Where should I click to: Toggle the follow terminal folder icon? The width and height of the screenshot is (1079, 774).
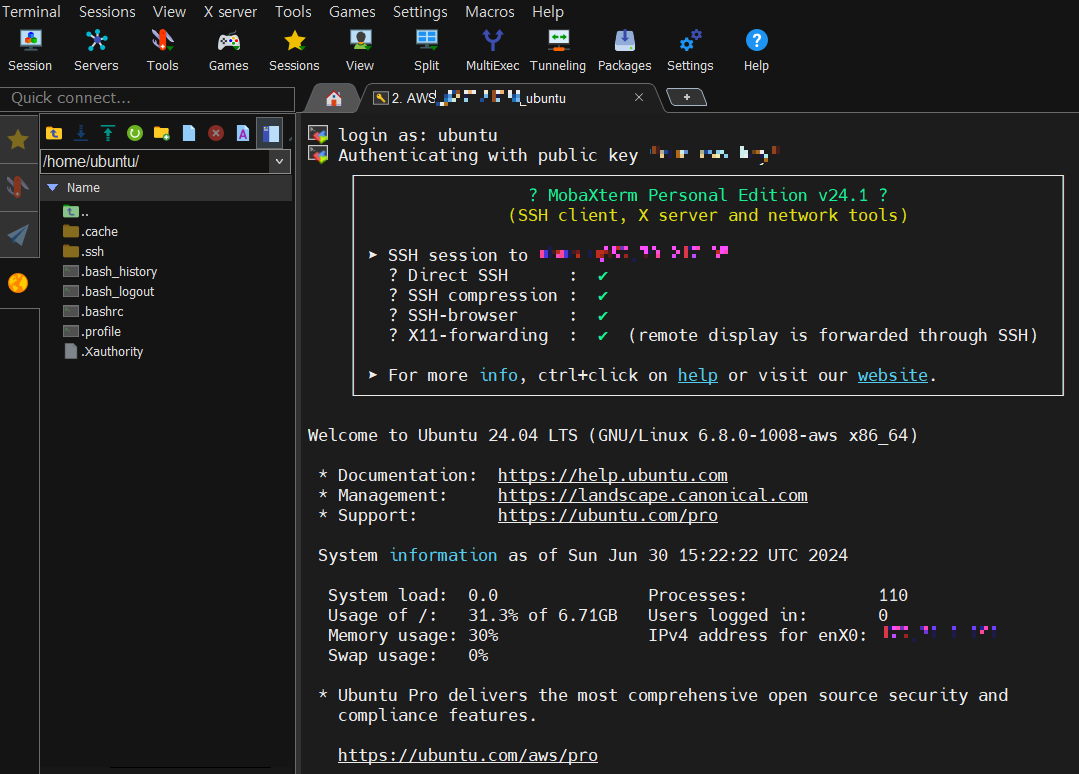tap(270, 133)
